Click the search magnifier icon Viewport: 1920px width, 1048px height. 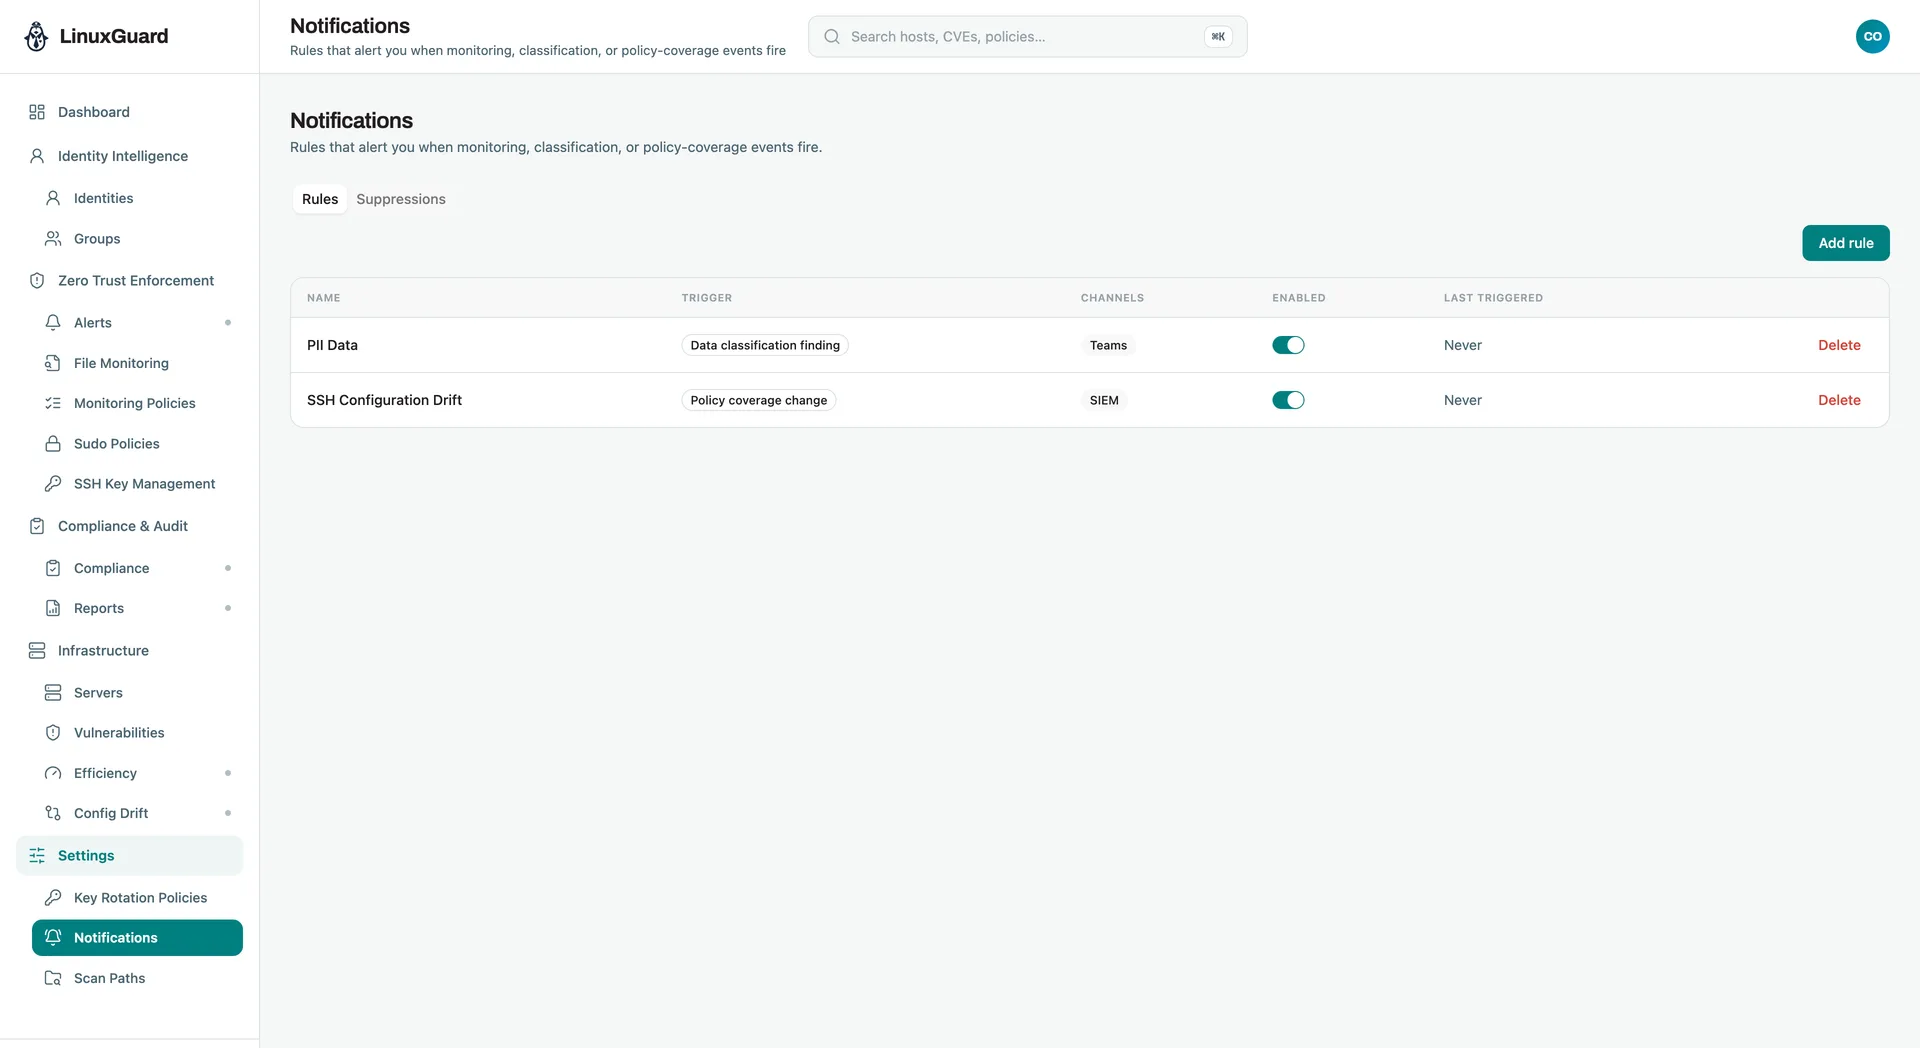(x=831, y=36)
